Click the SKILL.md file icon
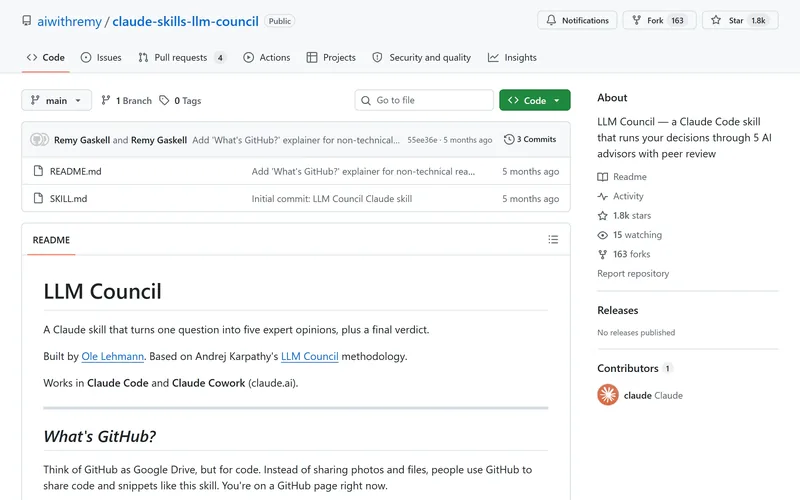 pos(38,198)
